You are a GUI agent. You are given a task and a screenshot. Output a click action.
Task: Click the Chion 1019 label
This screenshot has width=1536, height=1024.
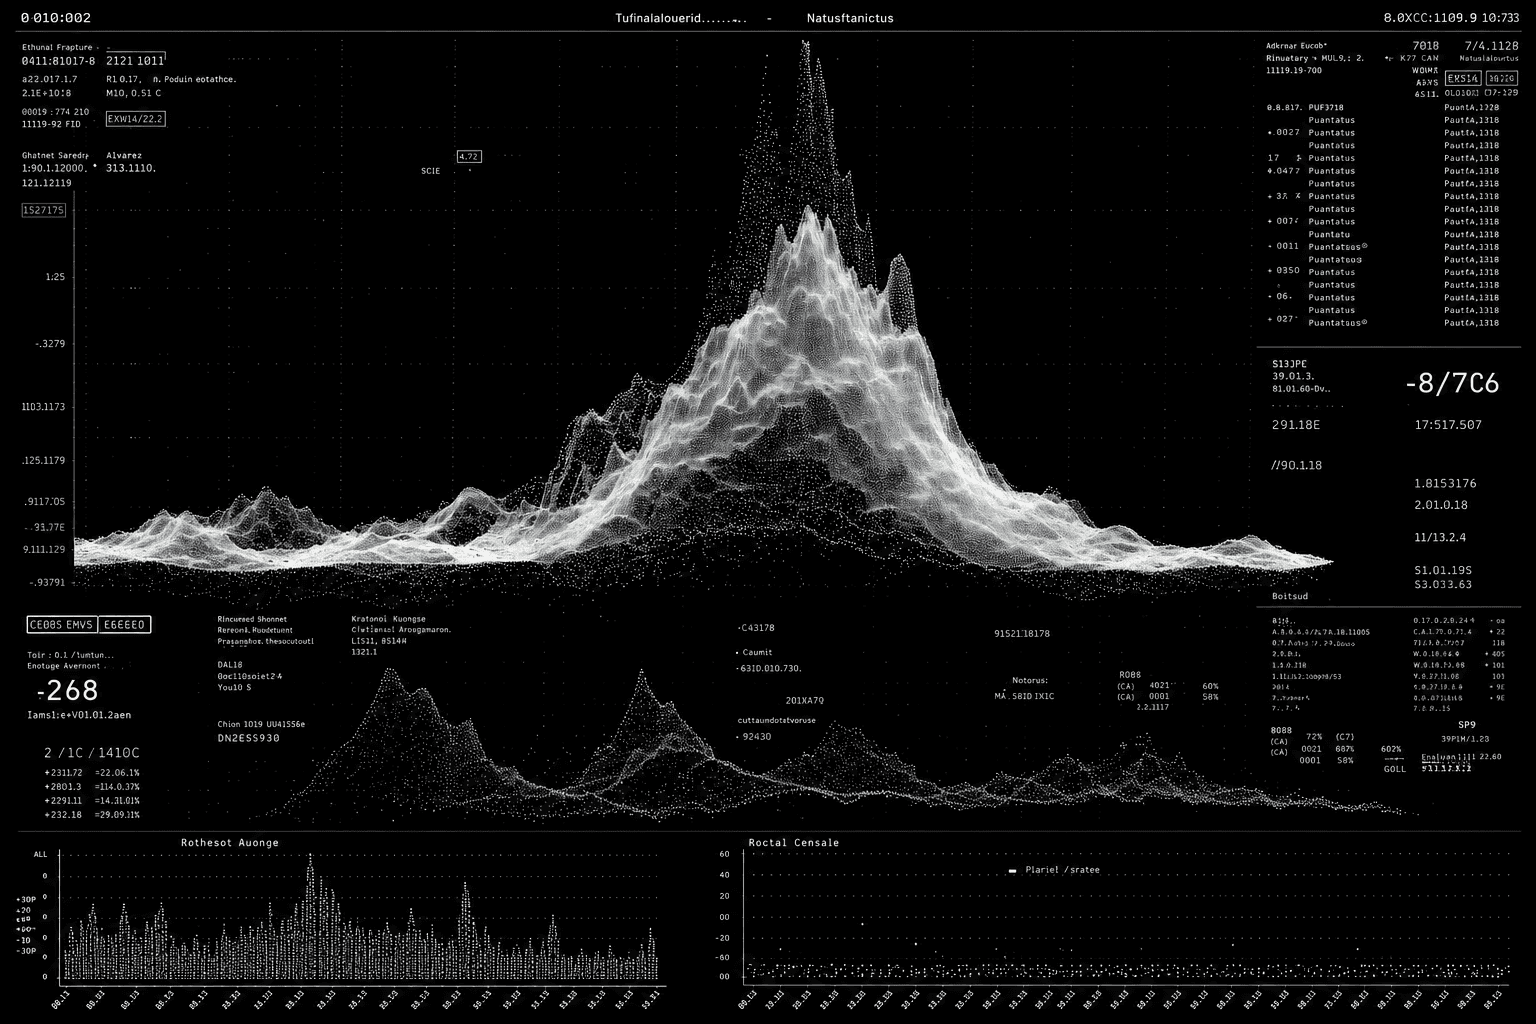coord(240,723)
